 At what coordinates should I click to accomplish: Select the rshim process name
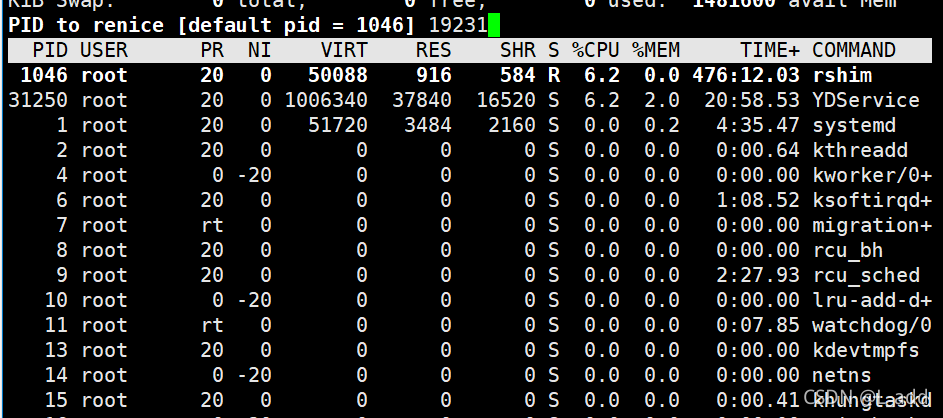(842, 75)
